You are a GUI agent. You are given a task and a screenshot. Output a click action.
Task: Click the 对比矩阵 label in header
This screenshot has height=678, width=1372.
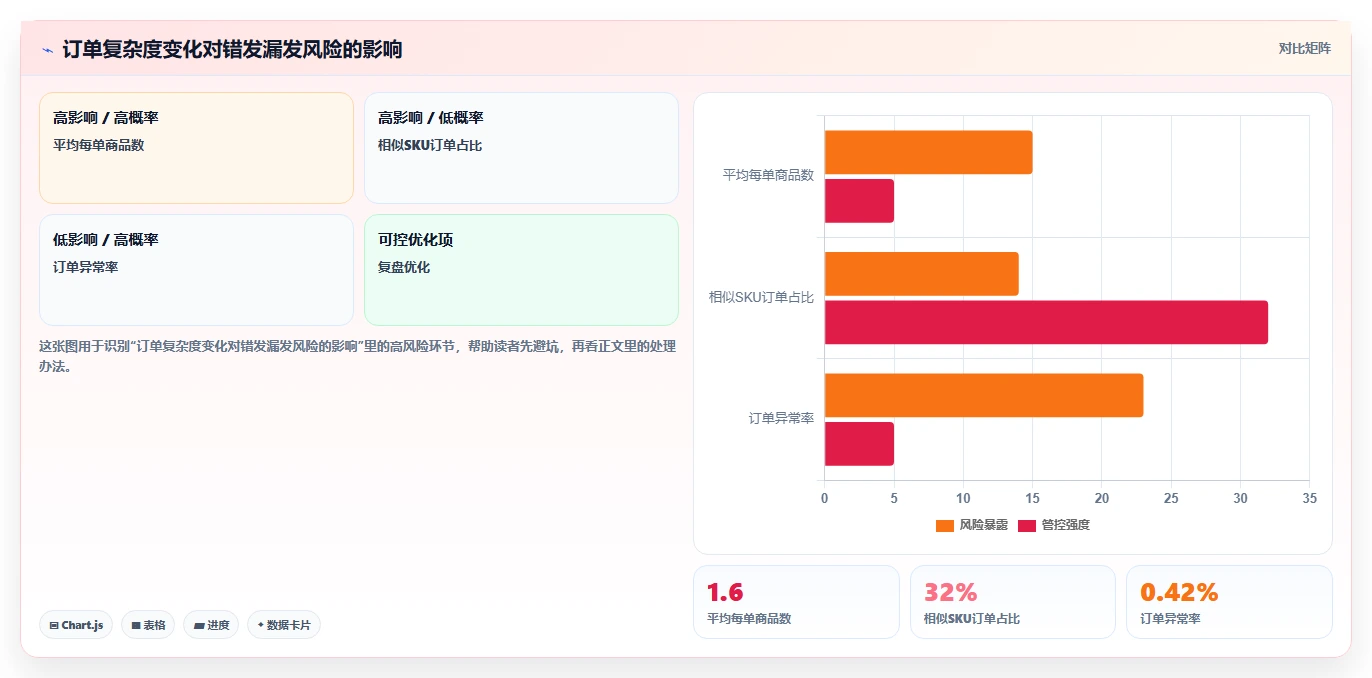[1304, 48]
